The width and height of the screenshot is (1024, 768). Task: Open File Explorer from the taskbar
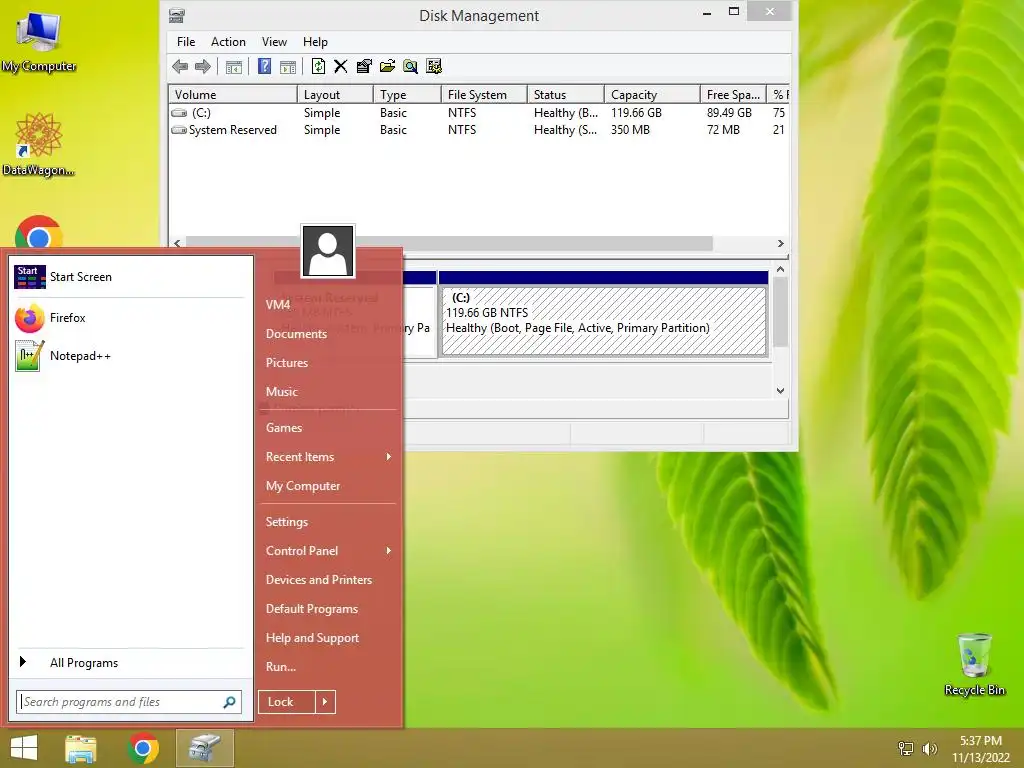click(x=81, y=748)
